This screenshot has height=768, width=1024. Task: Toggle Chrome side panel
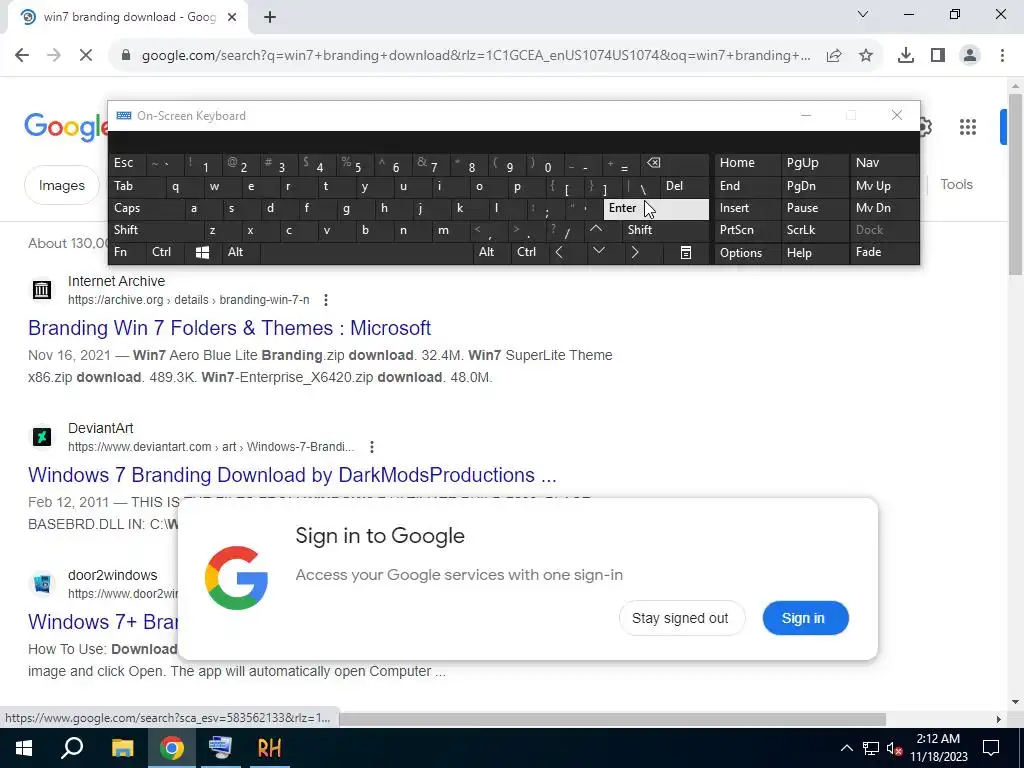[x=938, y=56]
